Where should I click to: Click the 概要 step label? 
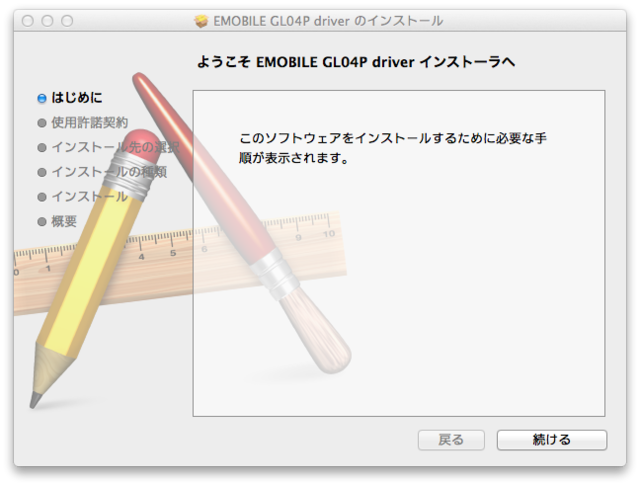point(64,222)
